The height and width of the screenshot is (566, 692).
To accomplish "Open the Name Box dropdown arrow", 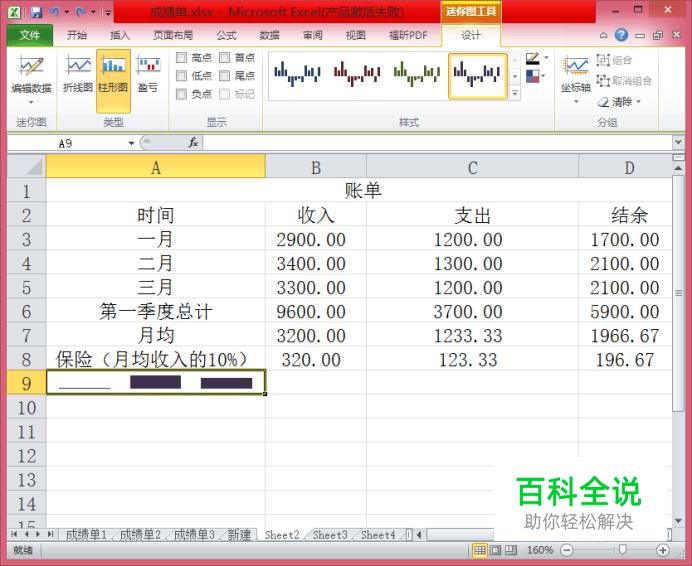I will [131, 143].
